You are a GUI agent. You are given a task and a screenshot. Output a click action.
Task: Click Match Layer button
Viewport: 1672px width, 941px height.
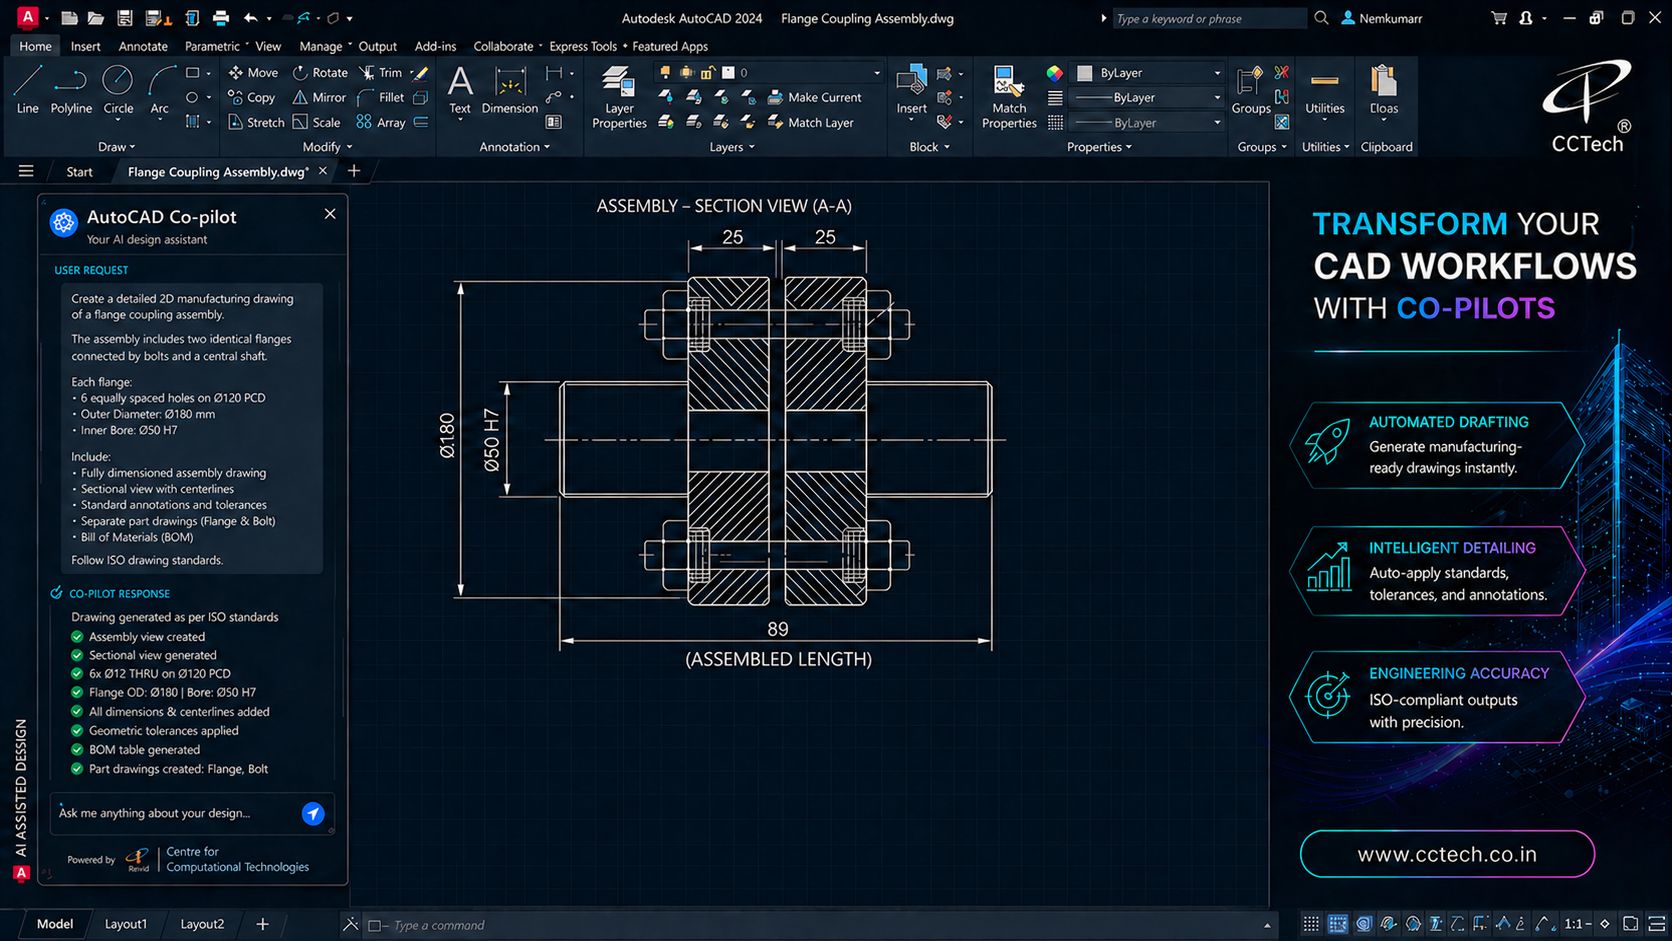tap(810, 122)
